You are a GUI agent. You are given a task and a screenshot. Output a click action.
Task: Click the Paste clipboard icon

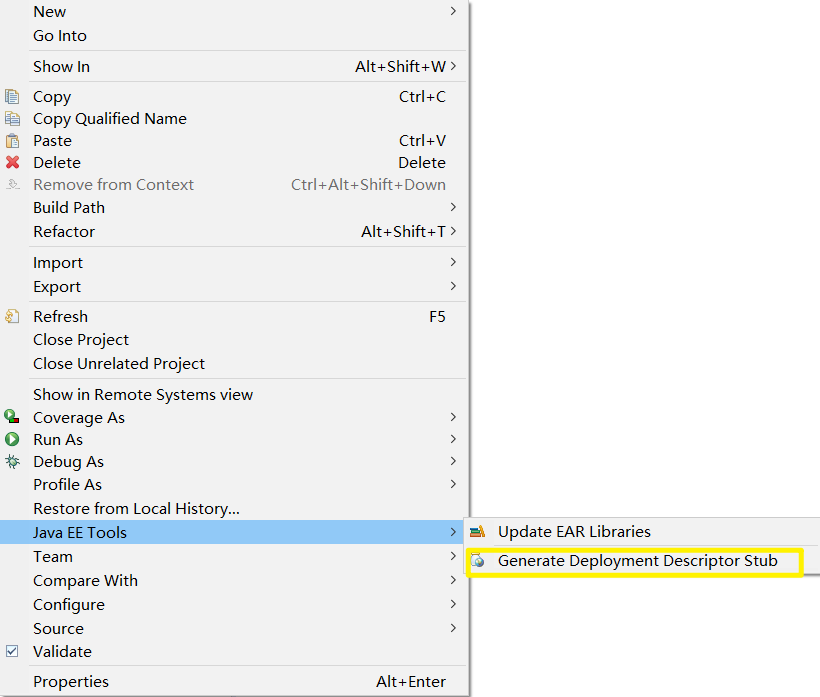click(x=12, y=141)
